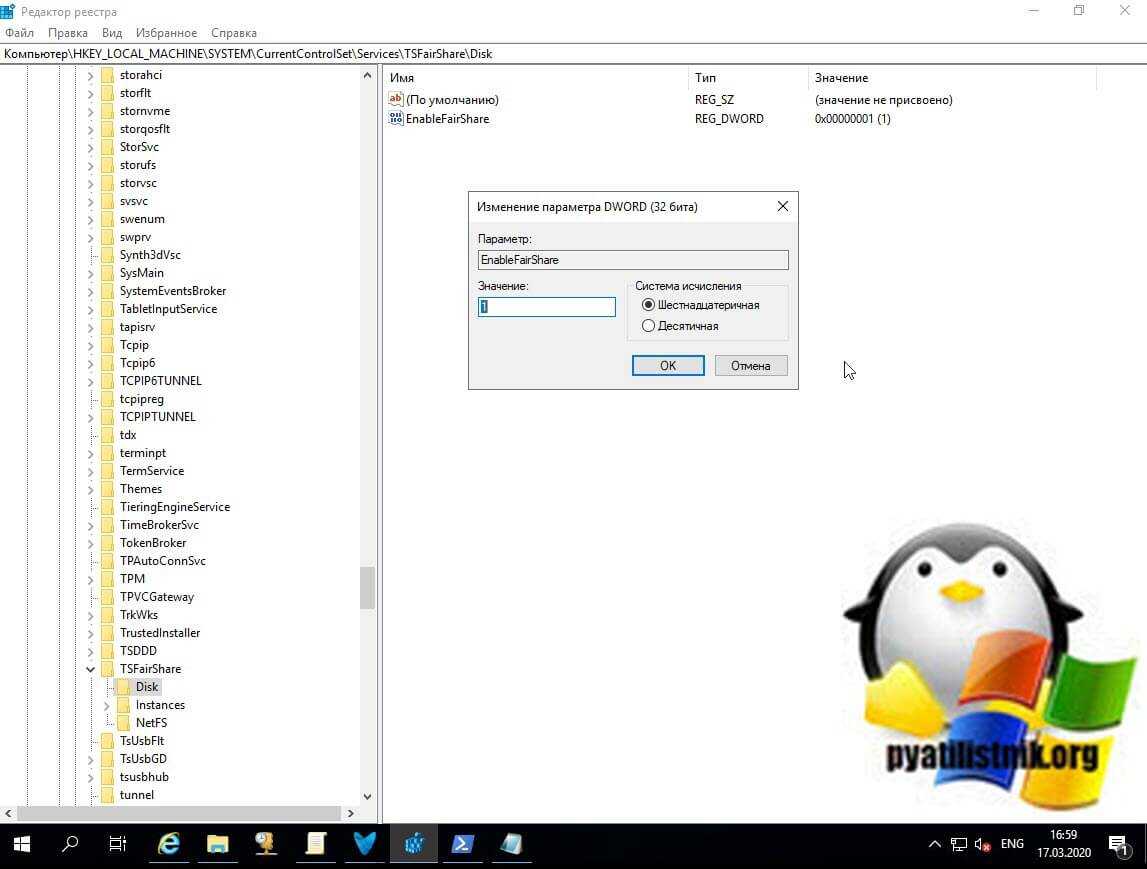The height and width of the screenshot is (869, 1147).
Task: Select the Десятичная radio button
Action: (x=649, y=326)
